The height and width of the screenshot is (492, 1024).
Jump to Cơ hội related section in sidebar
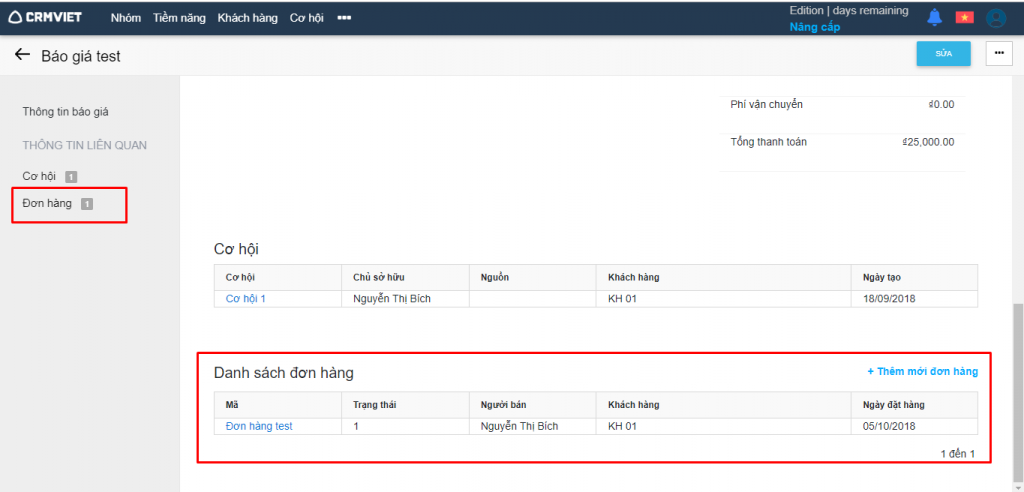[x=40, y=176]
